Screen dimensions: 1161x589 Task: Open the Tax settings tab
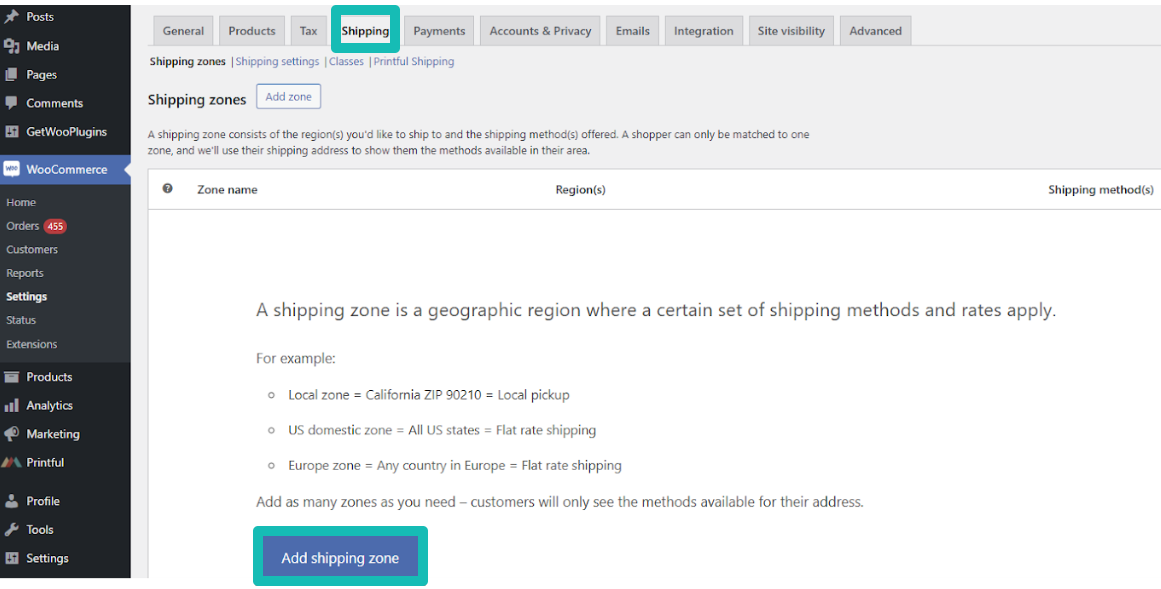(308, 30)
